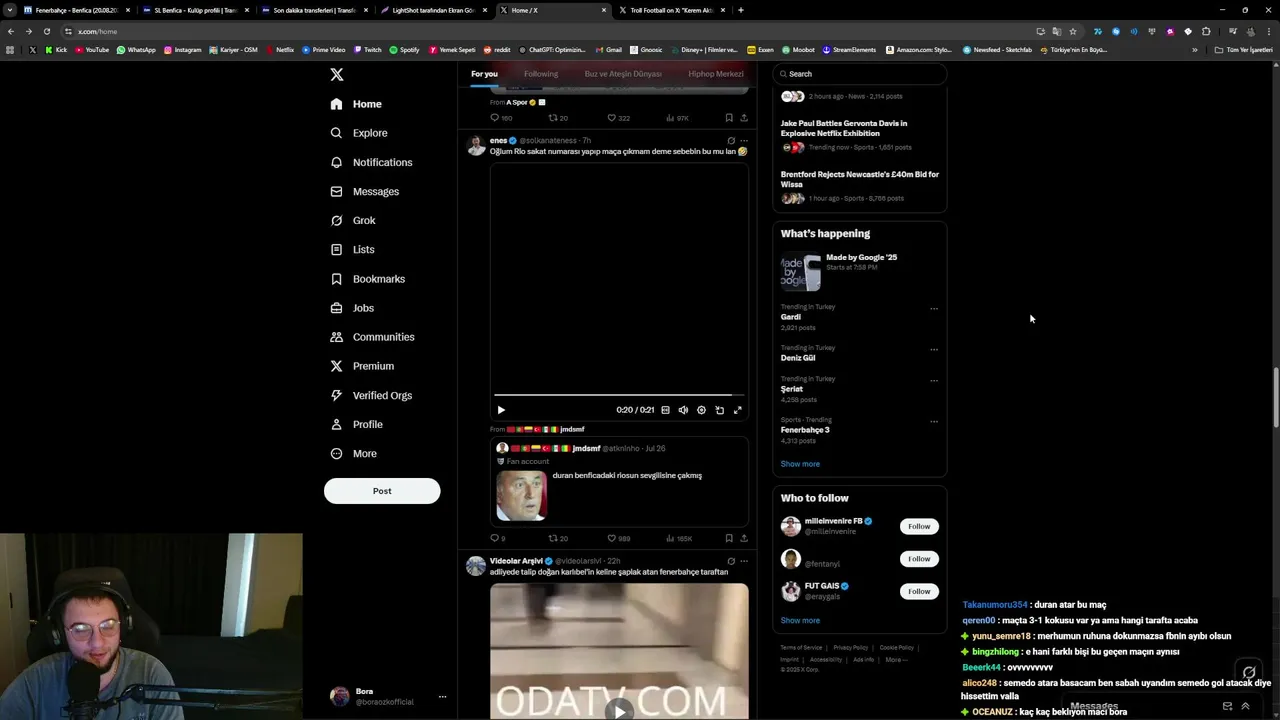The width and height of the screenshot is (1280, 720).
Task: Click the Post button
Action: [x=382, y=491]
